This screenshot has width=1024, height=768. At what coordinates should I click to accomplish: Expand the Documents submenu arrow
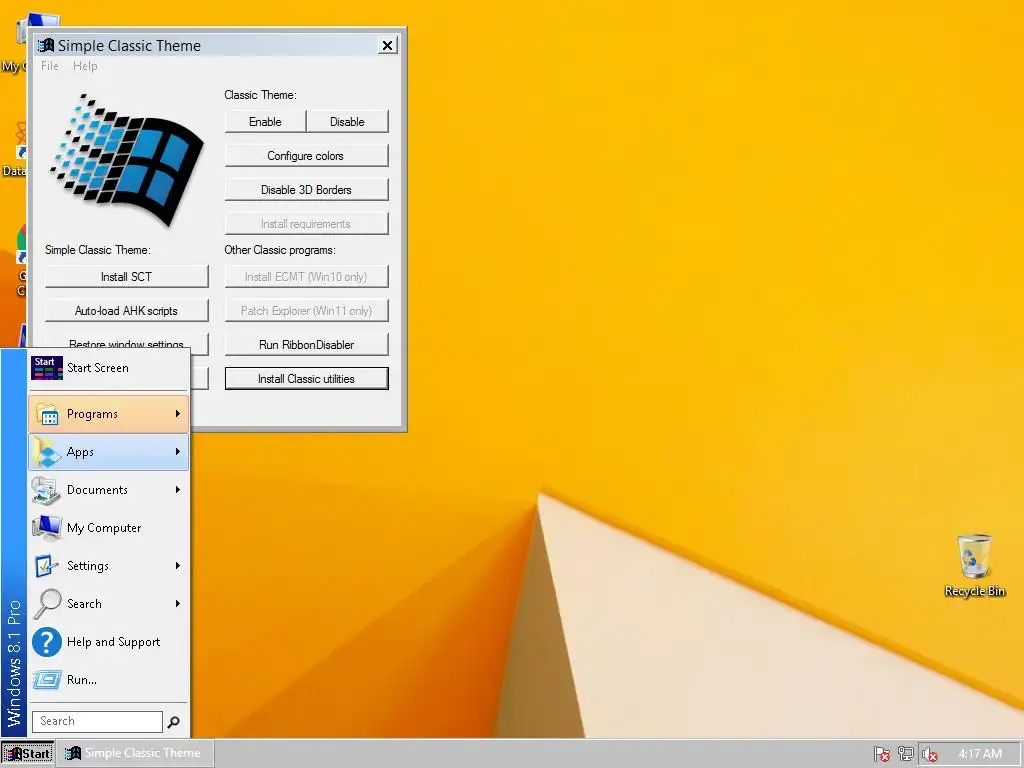[x=178, y=490]
